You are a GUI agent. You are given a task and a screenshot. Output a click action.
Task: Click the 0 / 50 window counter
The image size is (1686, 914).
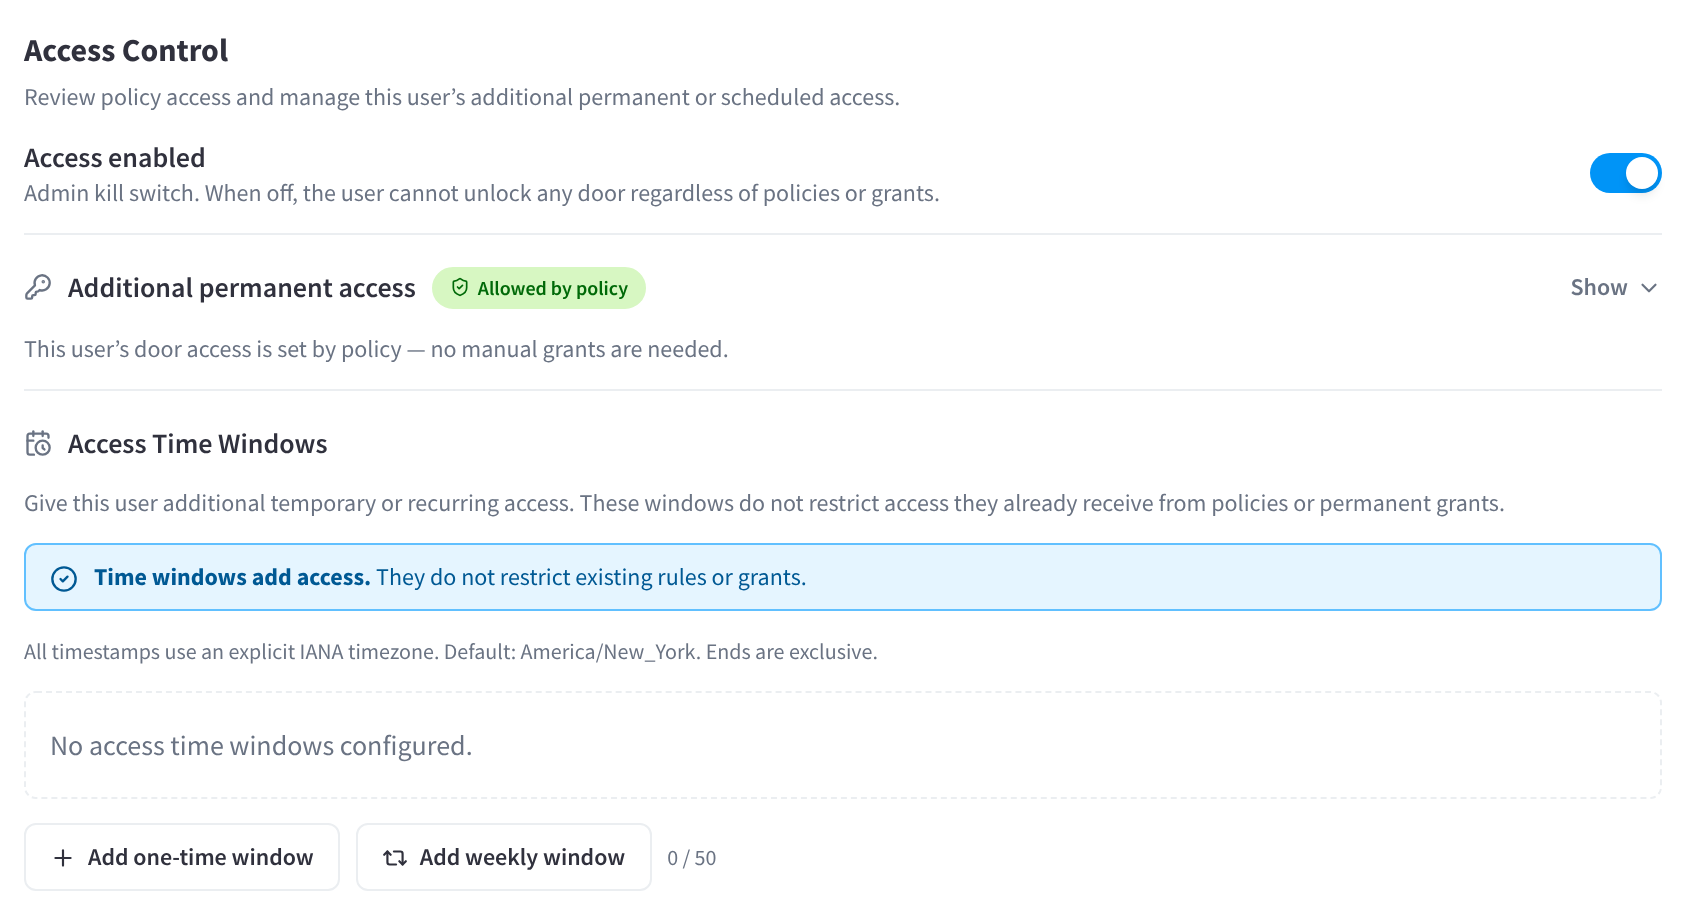point(692,858)
